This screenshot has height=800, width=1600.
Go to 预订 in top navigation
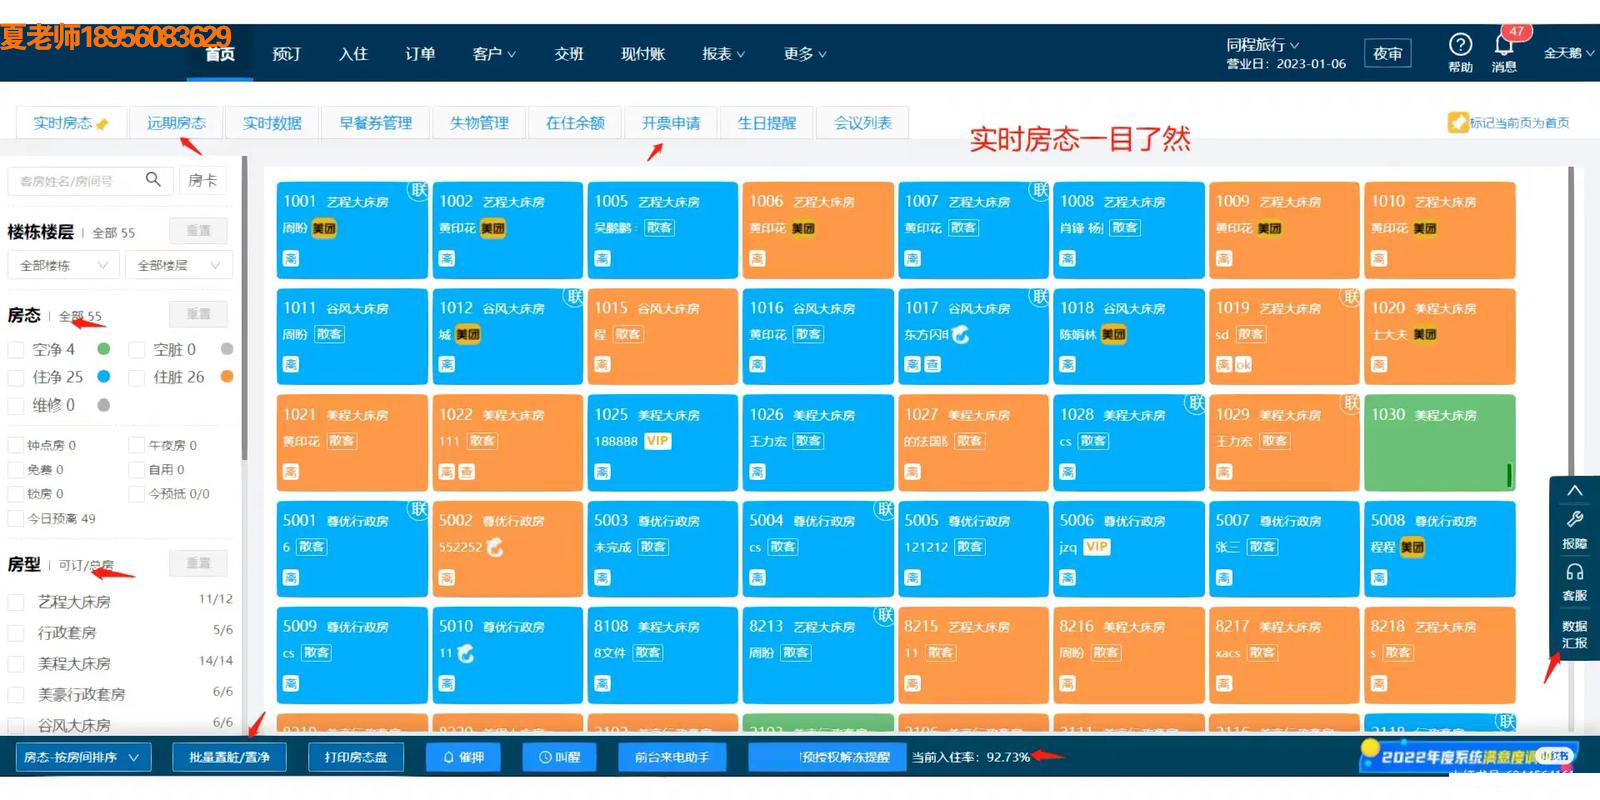pyautogui.click(x=286, y=54)
